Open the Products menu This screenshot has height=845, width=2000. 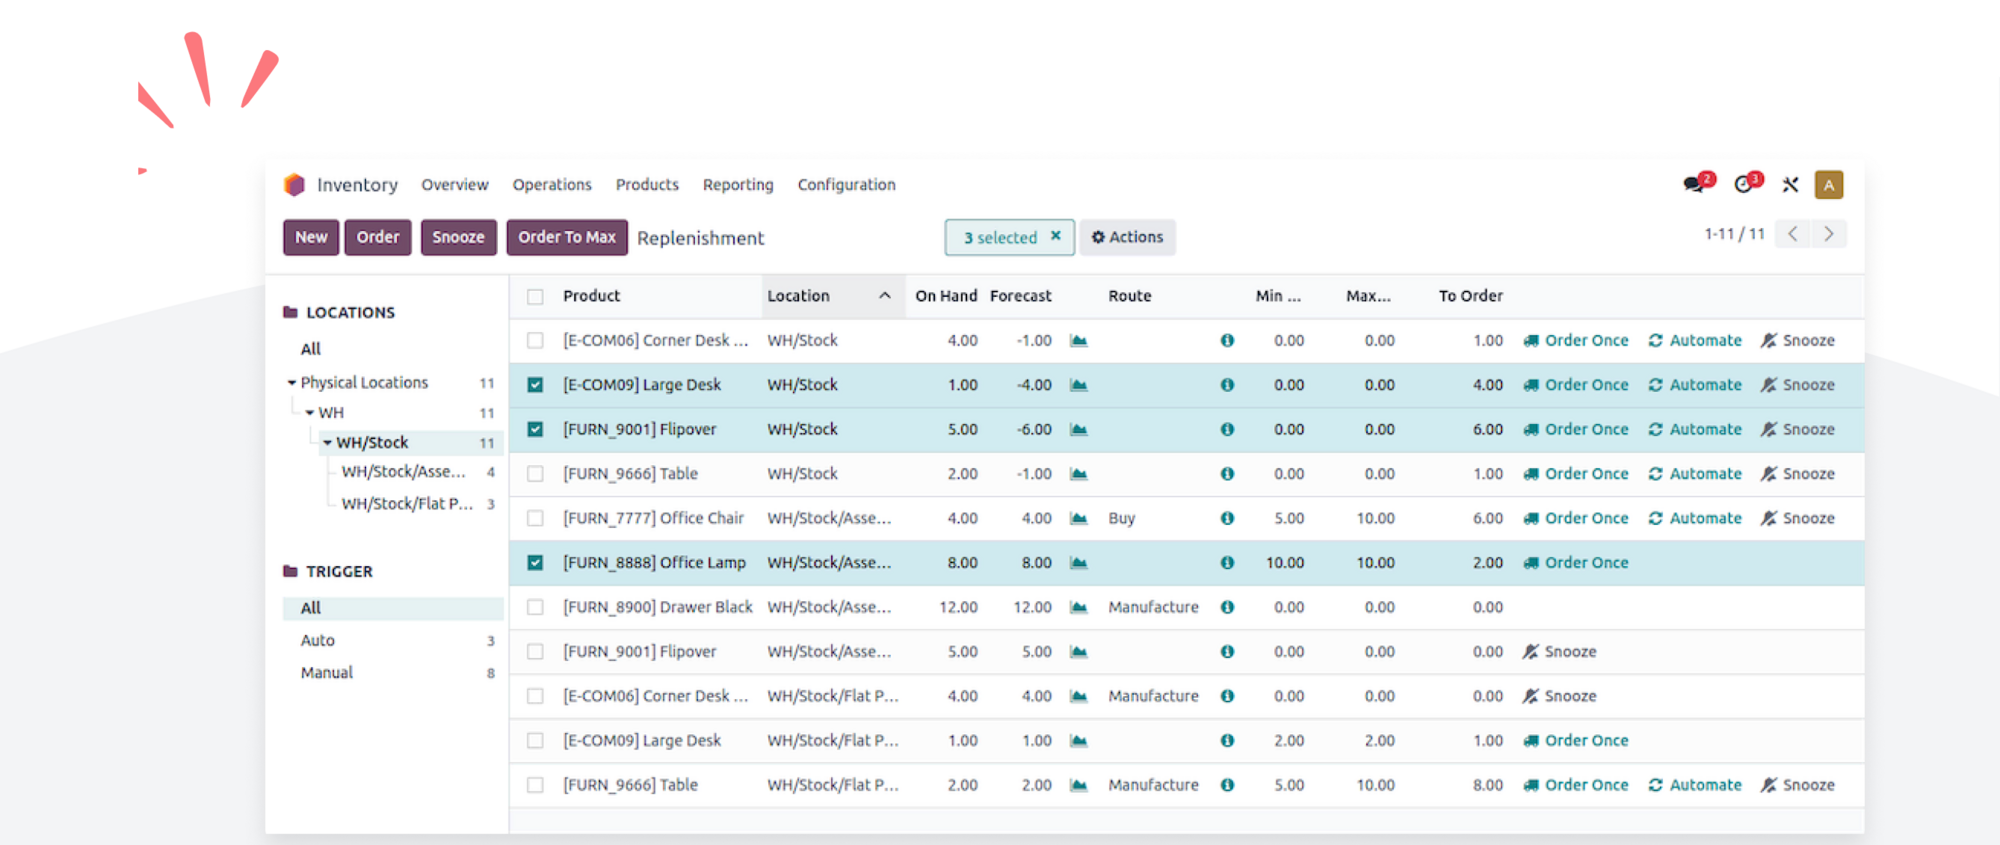pyautogui.click(x=647, y=185)
